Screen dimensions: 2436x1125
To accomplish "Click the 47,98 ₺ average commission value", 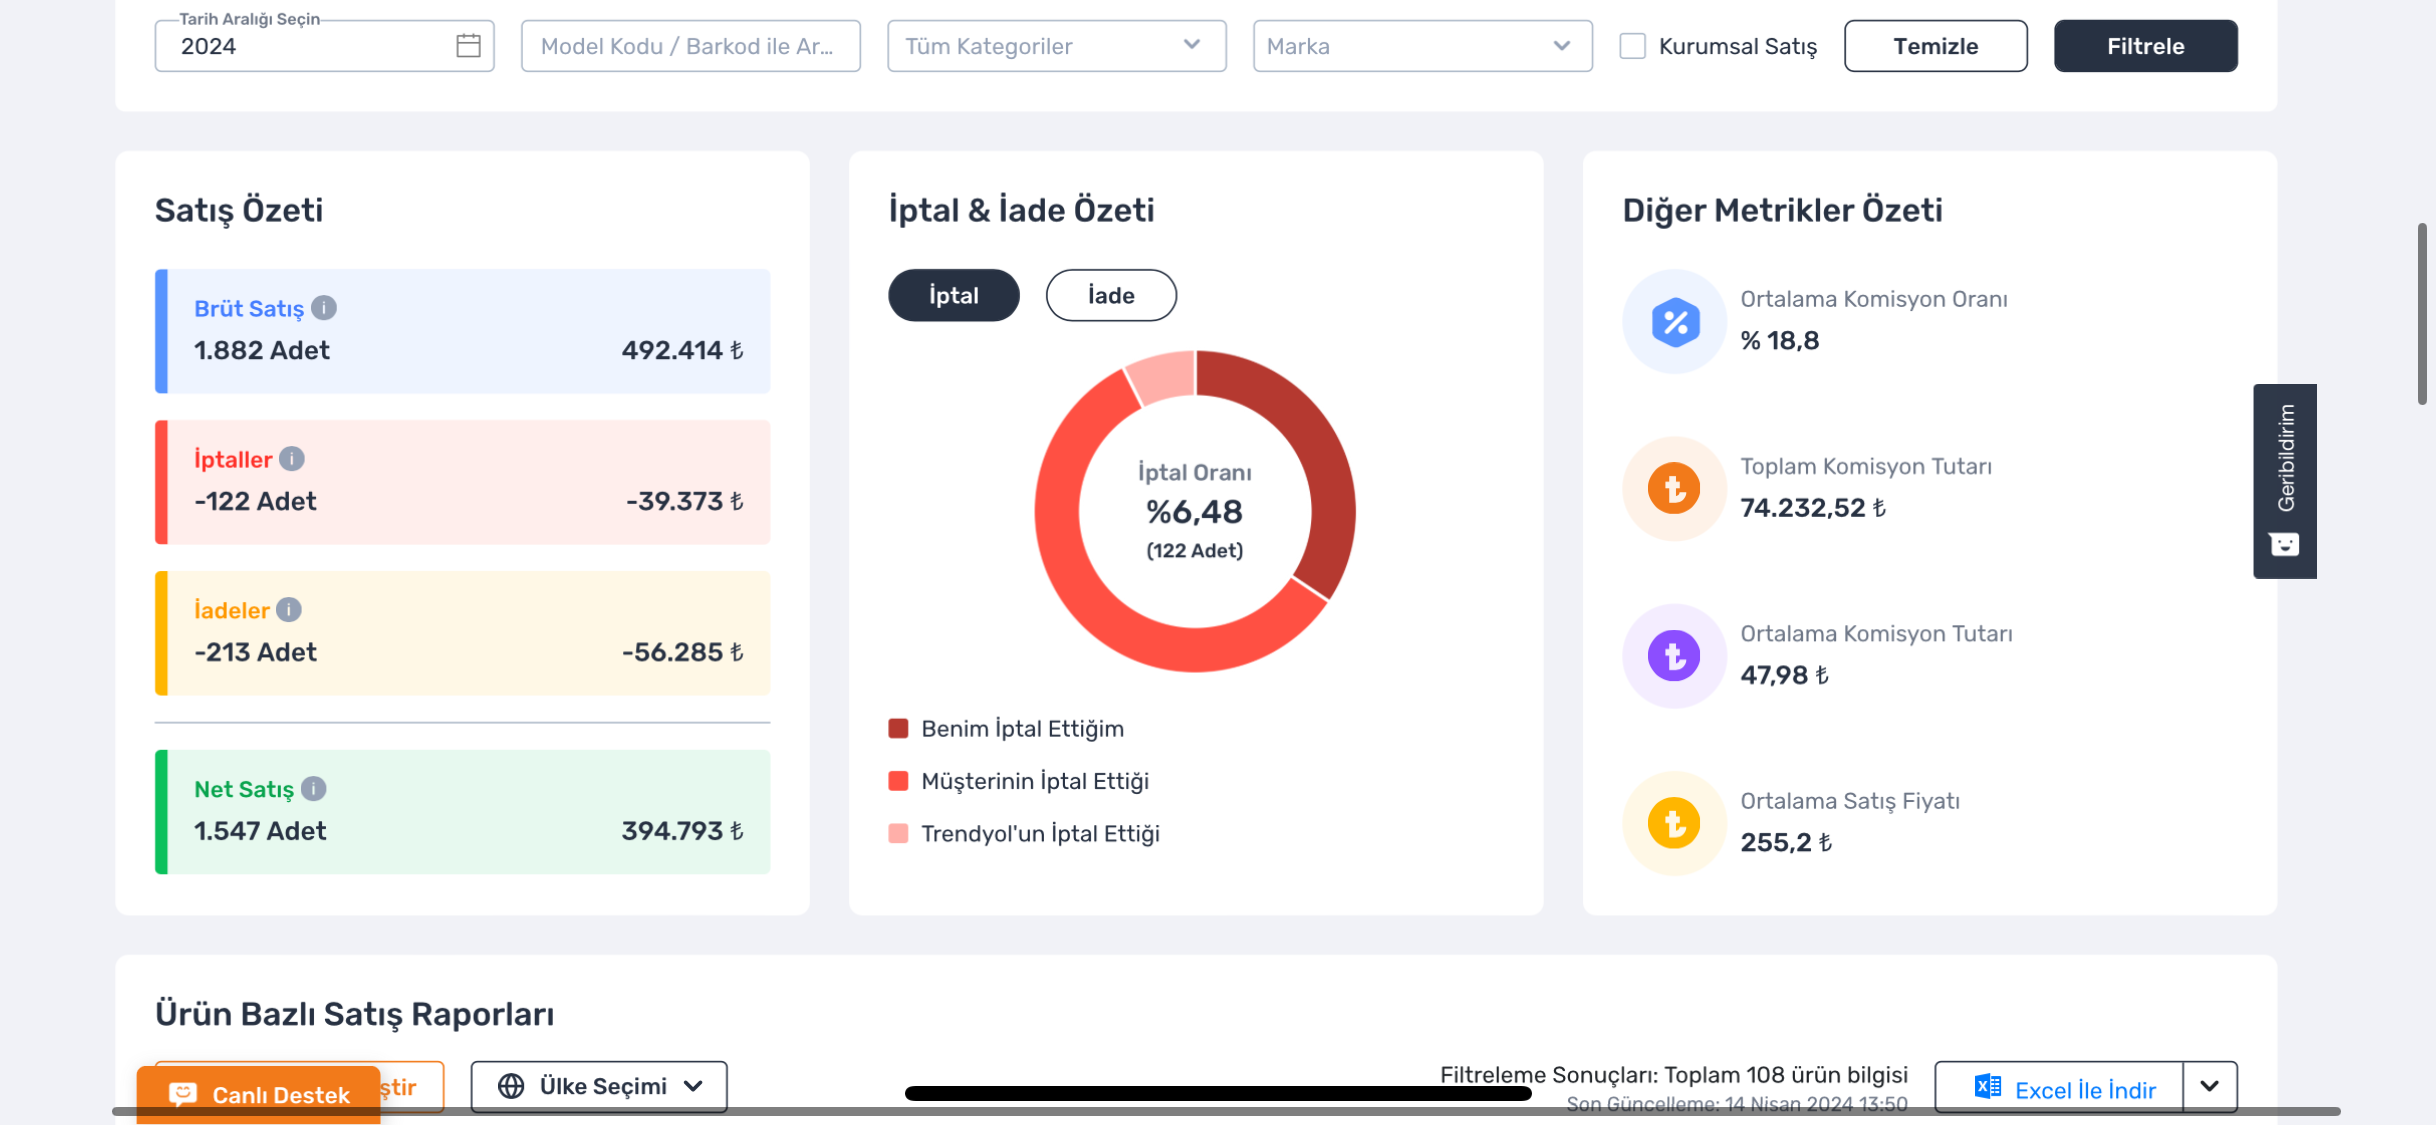I will click(1784, 676).
